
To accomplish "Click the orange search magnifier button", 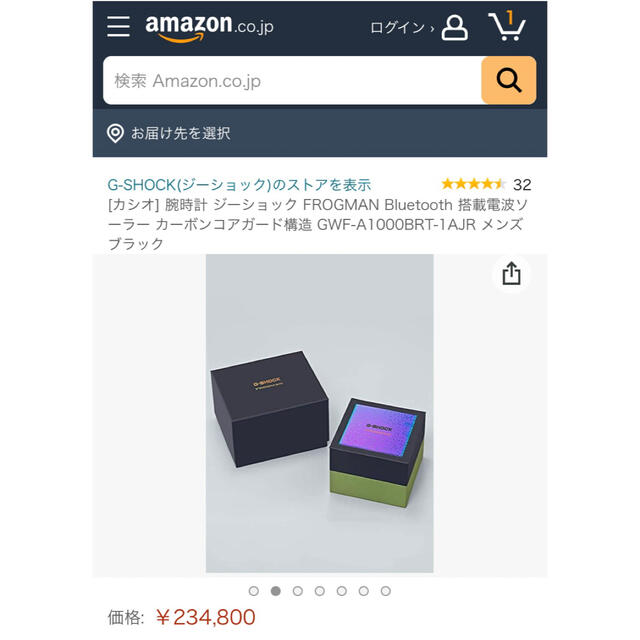I will coord(509,80).
